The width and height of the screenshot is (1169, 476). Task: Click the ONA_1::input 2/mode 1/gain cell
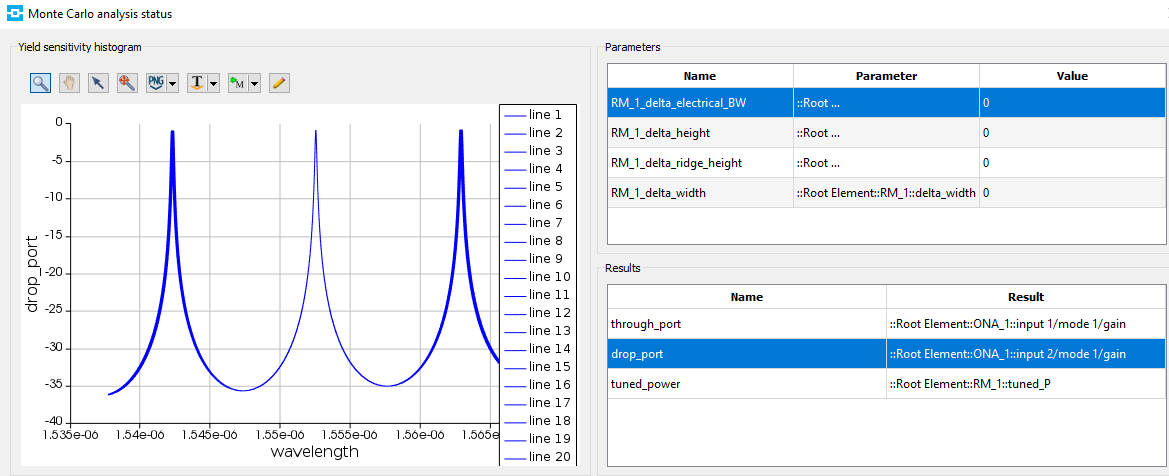click(x=1025, y=354)
